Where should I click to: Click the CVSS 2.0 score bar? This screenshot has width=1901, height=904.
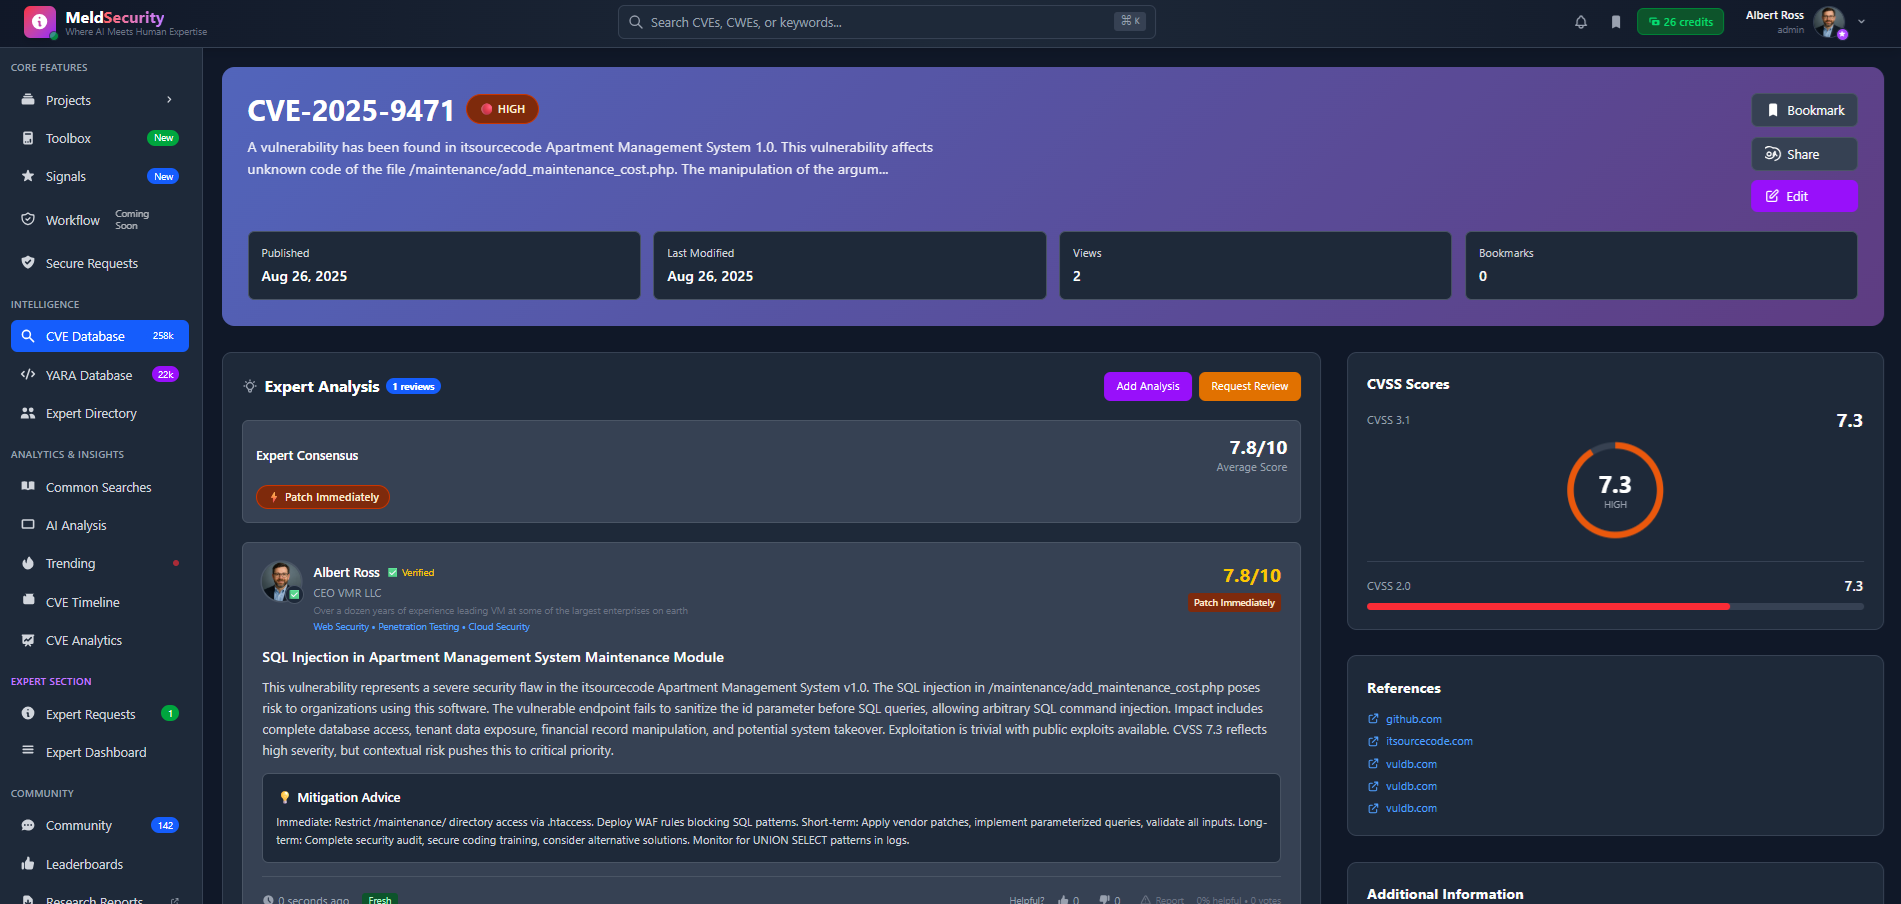click(1615, 606)
